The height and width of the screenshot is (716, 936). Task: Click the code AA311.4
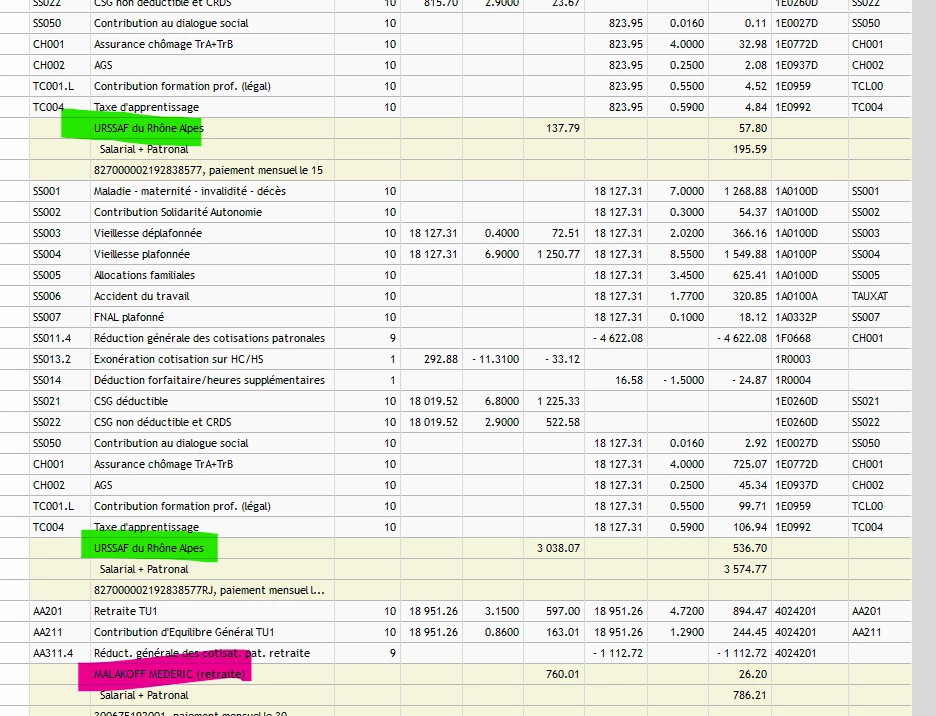53,653
